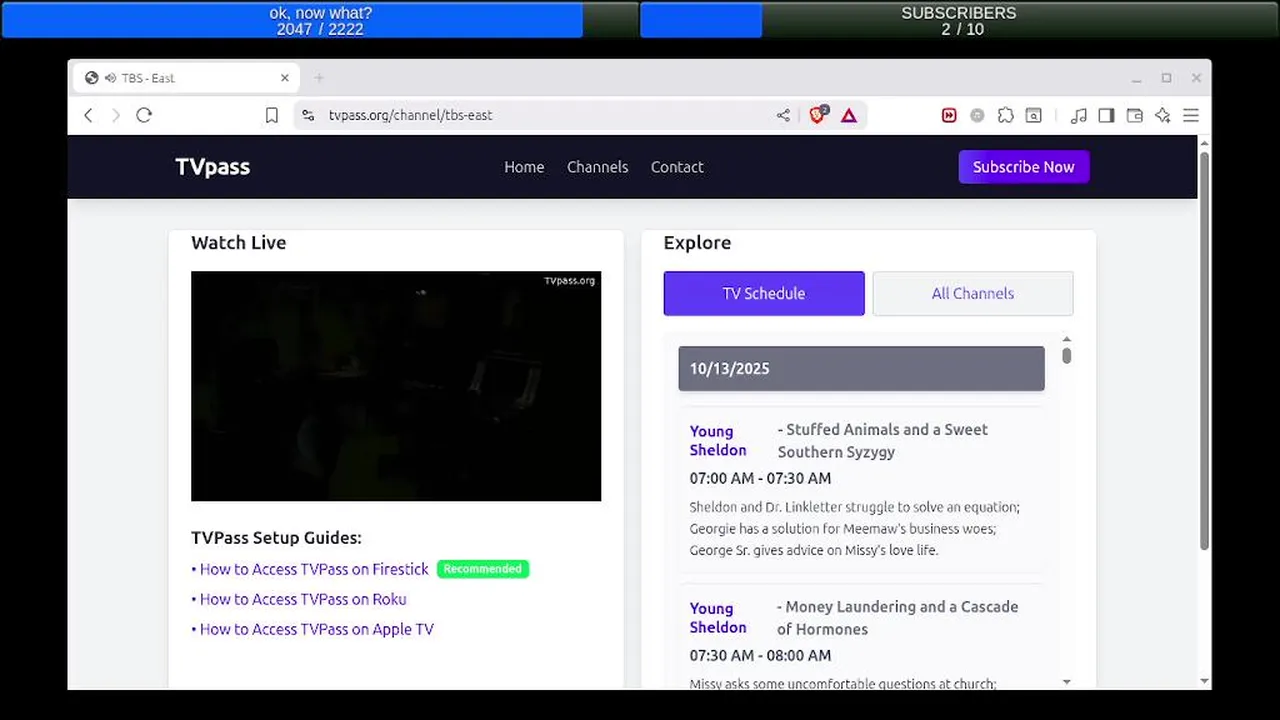Open the Channels nav link

coord(597,167)
